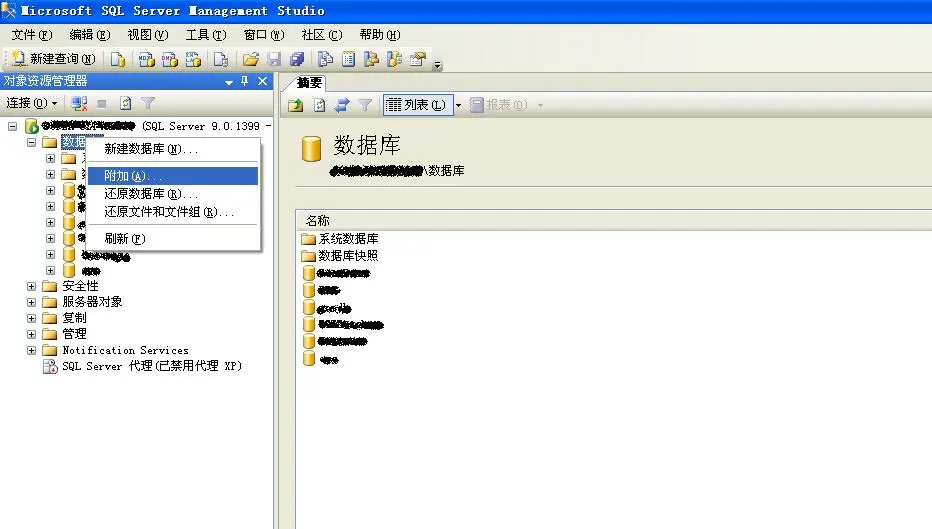The width and height of the screenshot is (932, 529).
Task: Expand the Notification Services tree node
Action: [32, 351]
